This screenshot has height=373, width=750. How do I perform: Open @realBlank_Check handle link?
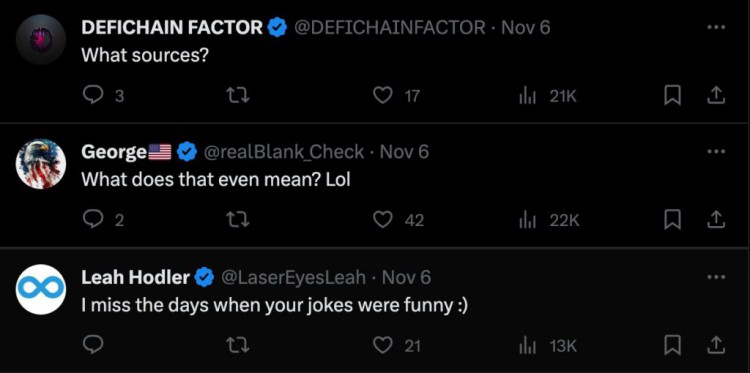click(284, 152)
